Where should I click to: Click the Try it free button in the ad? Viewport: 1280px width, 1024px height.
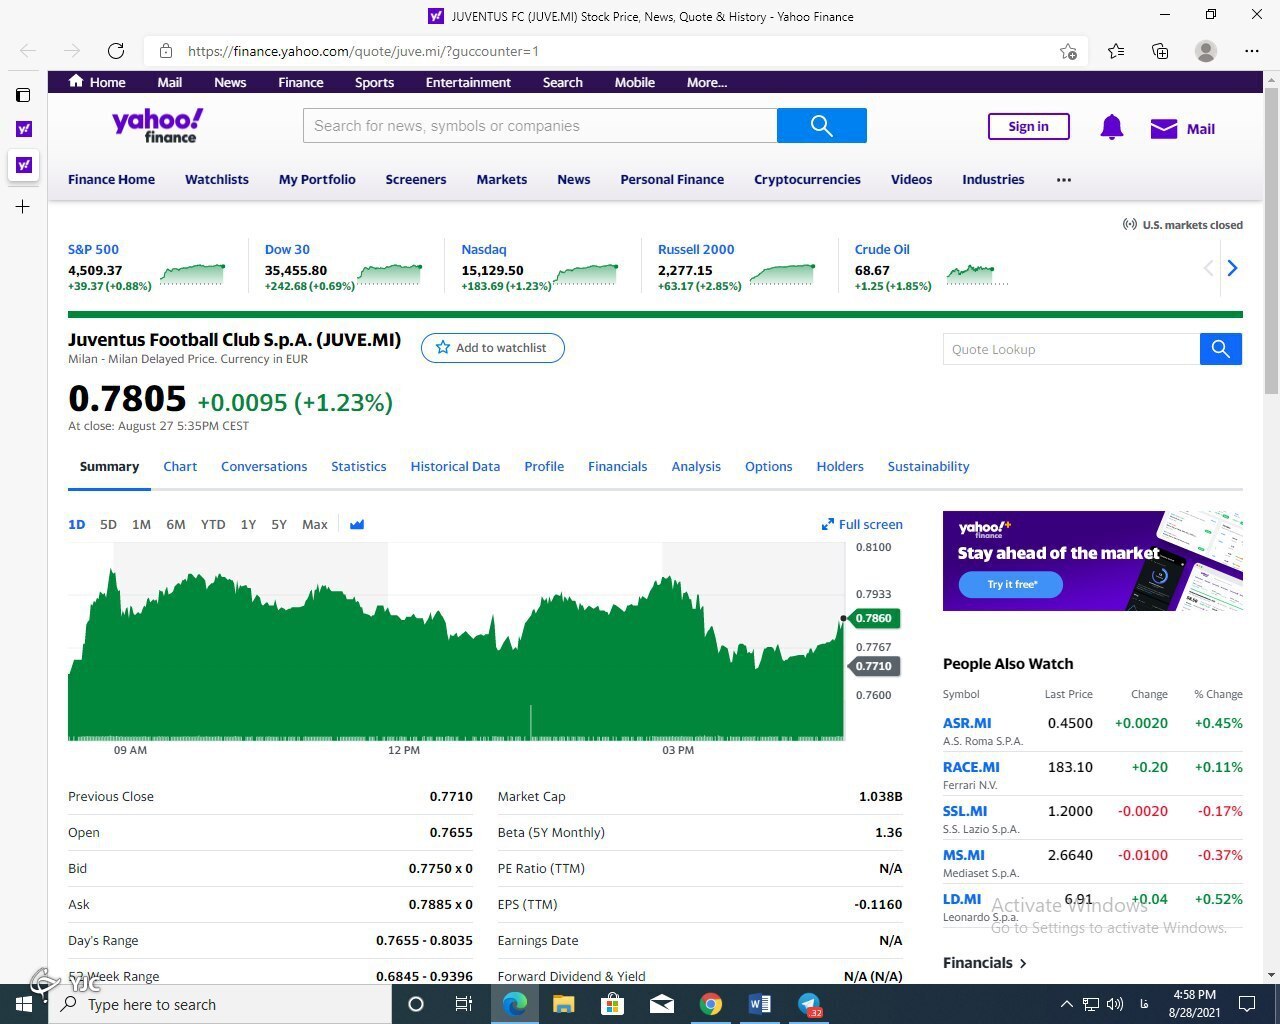click(x=1011, y=584)
